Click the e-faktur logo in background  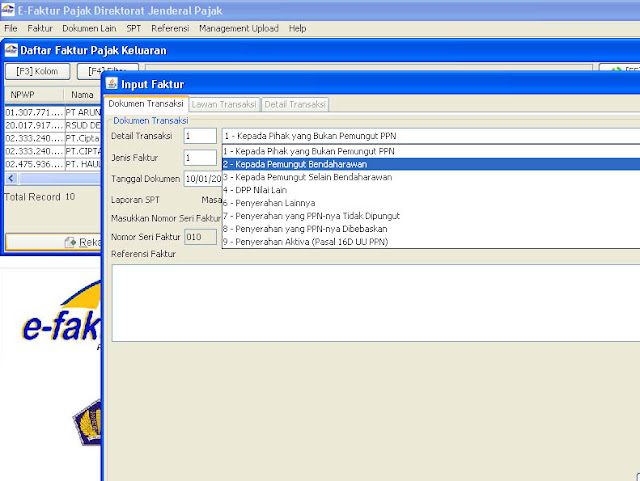60,316
